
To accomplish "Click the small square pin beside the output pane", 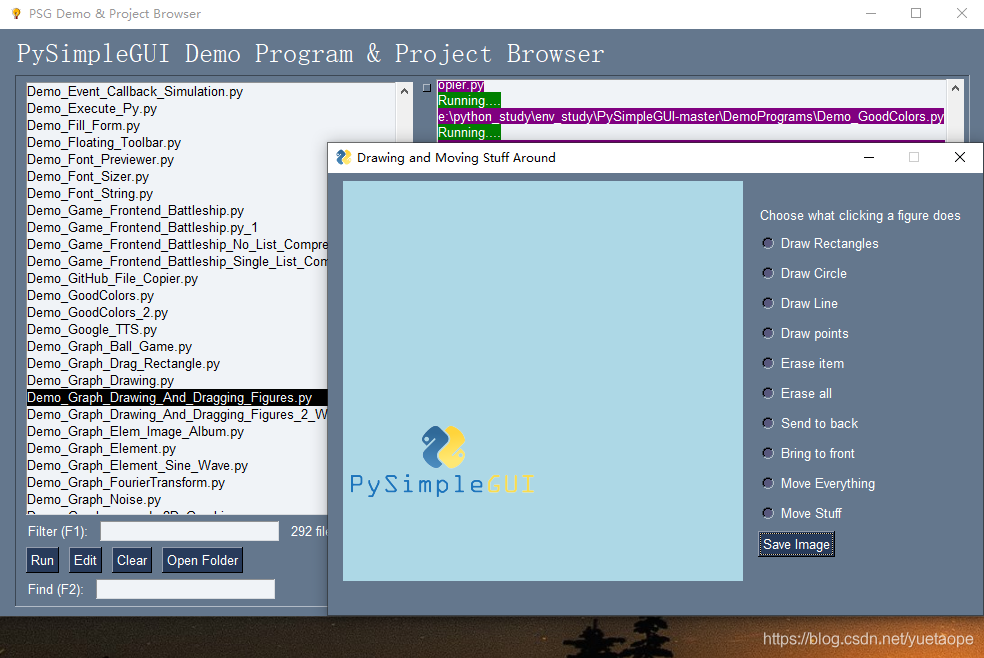I will pos(427,88).
